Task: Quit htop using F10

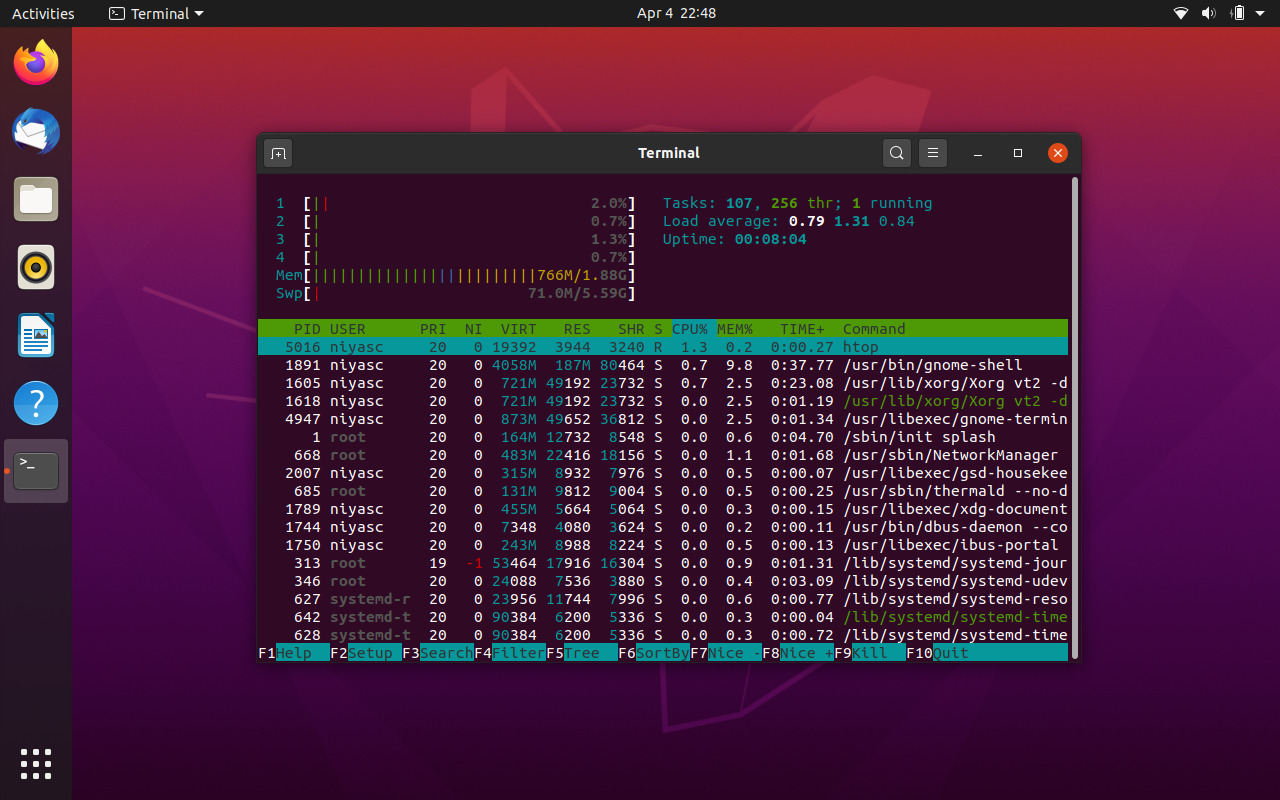Action: point(940,652)
